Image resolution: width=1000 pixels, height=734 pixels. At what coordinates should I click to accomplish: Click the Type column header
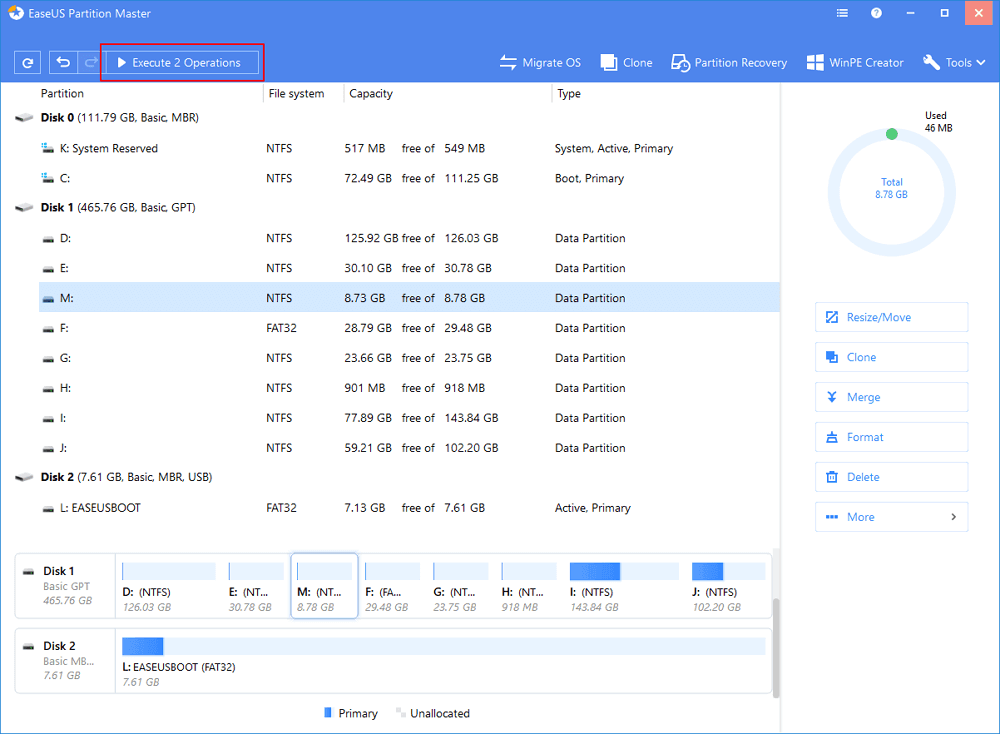click(x=569, y=94)
